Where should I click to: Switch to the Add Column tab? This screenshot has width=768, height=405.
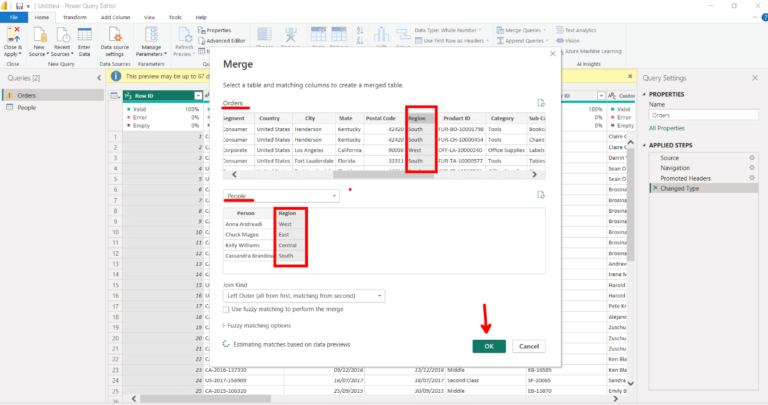point(116,17)
